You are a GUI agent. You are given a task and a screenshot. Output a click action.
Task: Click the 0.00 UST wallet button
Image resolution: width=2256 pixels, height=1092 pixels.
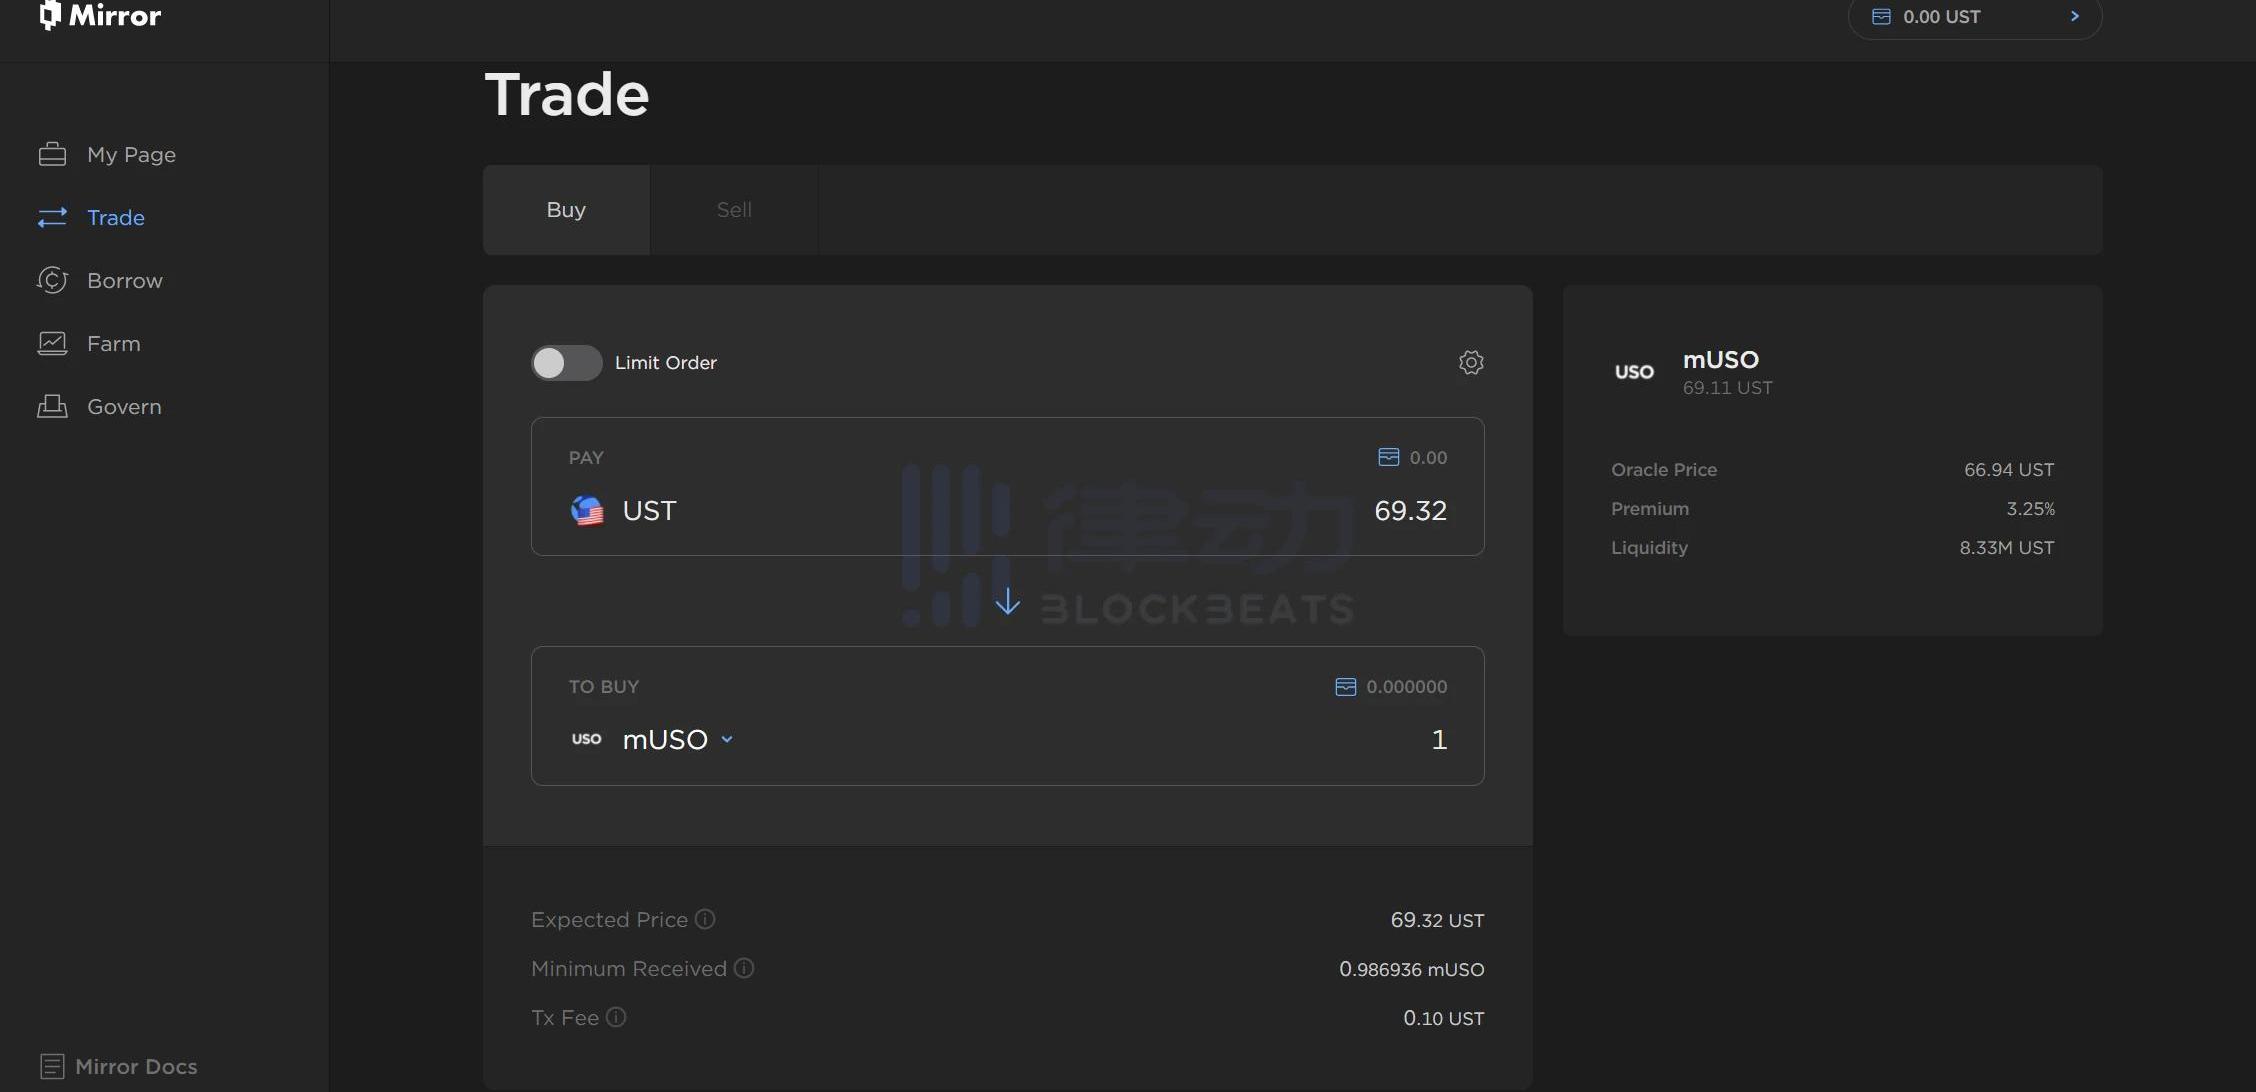coord(1975,16)
